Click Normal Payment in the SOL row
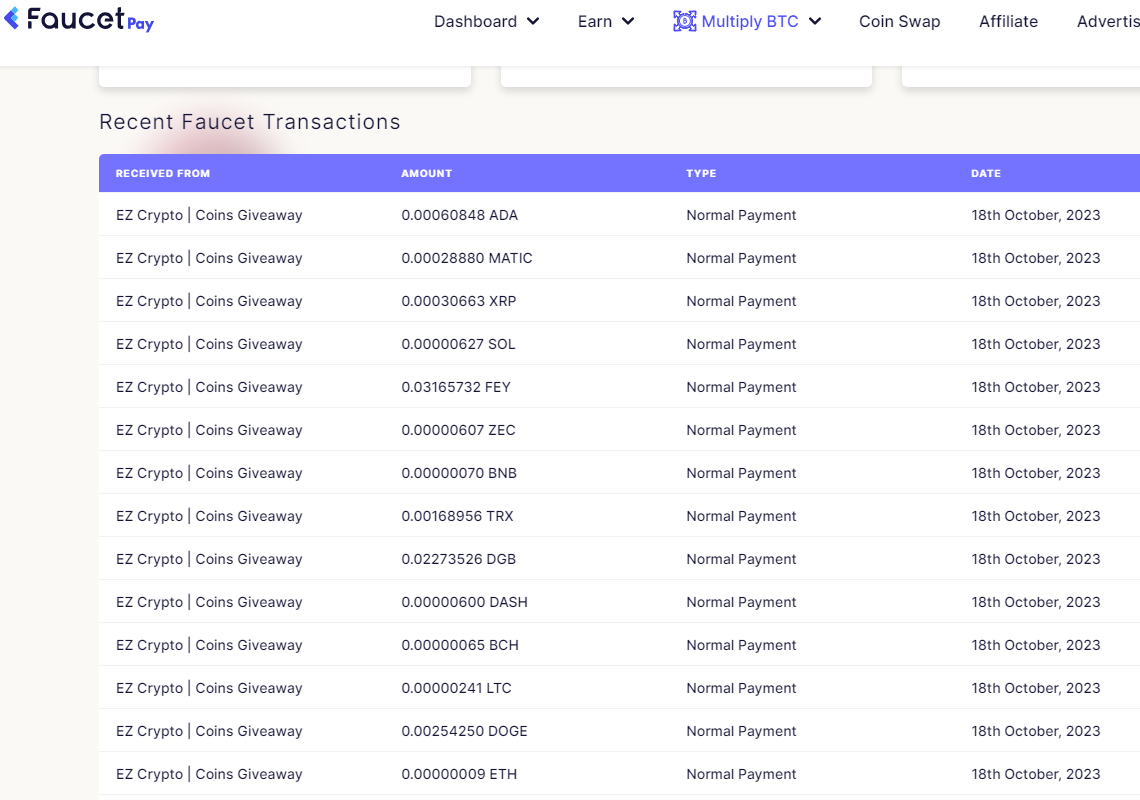Screen dimensions: 1140x800 click(x=742, y=344)
